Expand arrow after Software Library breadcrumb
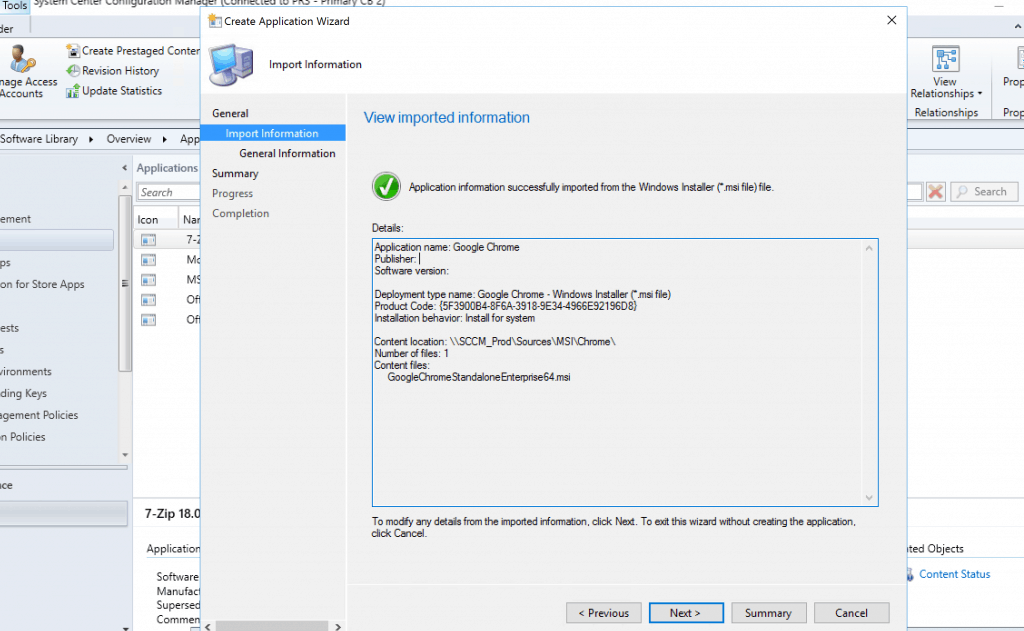The width and height of the screenshot is (1024, 631). [91, 139]
